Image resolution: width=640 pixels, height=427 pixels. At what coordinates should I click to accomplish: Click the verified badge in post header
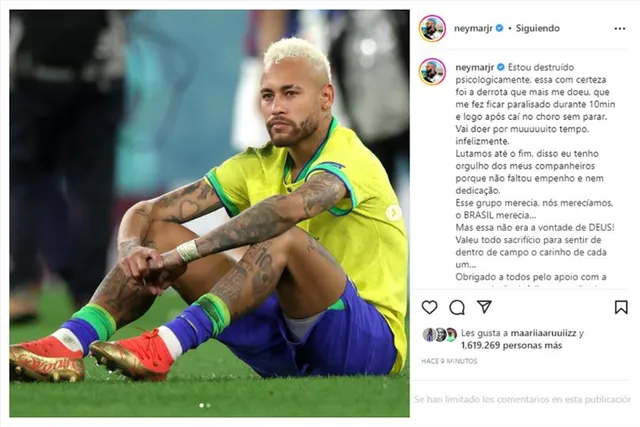(x=500, y=28)
